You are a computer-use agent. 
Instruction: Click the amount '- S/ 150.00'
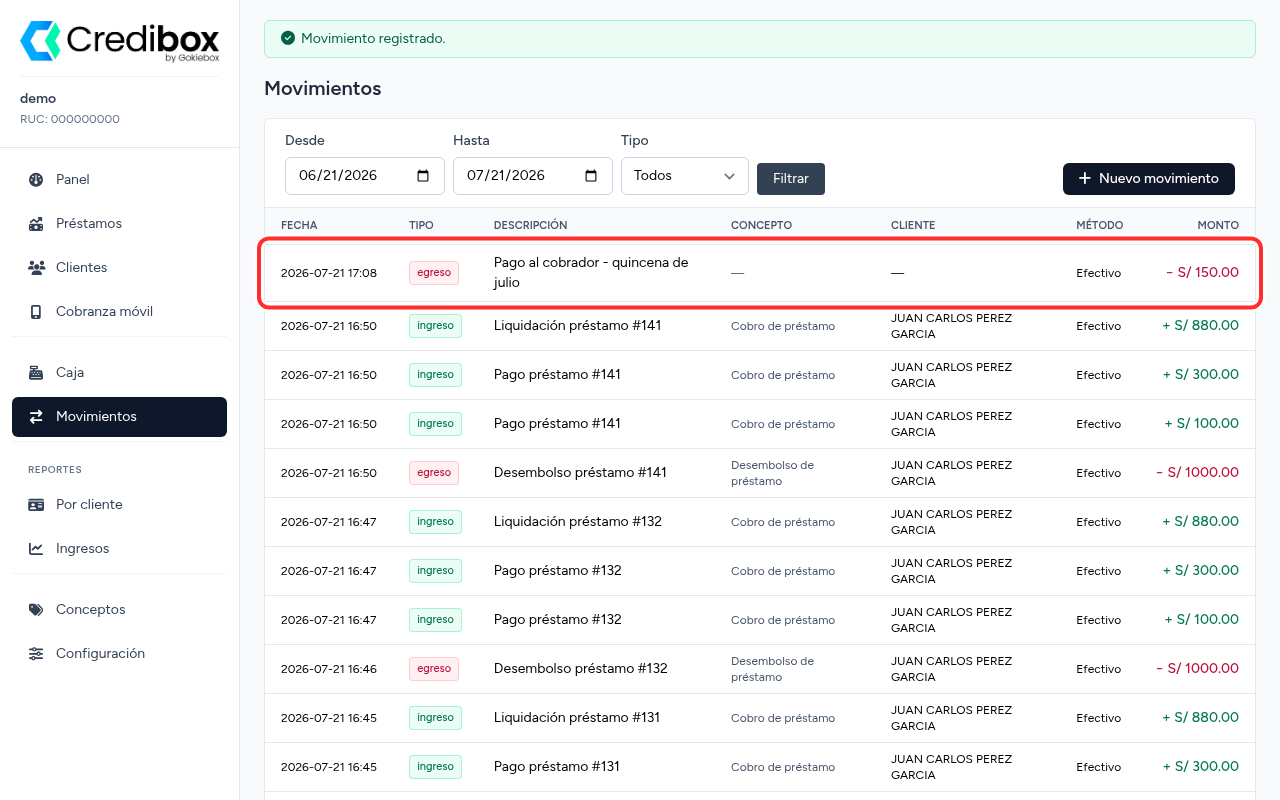1202,272
